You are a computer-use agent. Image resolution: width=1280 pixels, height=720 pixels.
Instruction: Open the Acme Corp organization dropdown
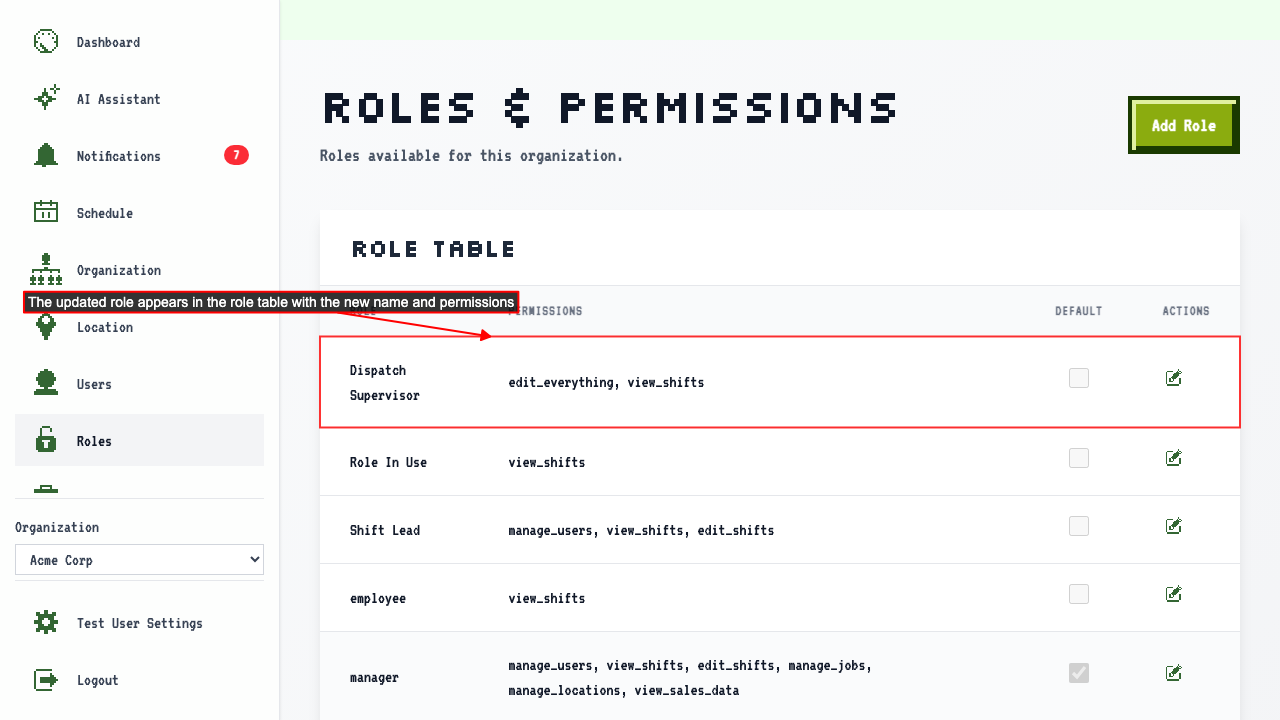pos(139,560)
